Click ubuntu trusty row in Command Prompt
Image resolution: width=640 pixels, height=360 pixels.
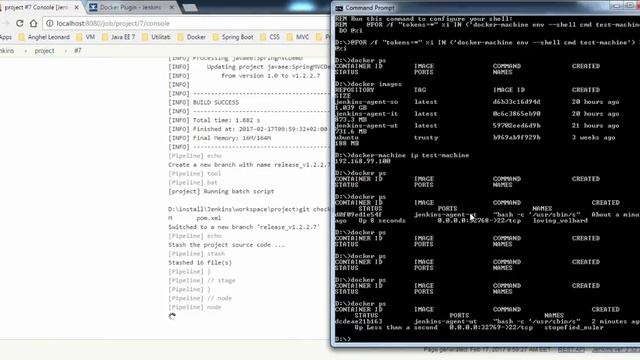(475, 138)
